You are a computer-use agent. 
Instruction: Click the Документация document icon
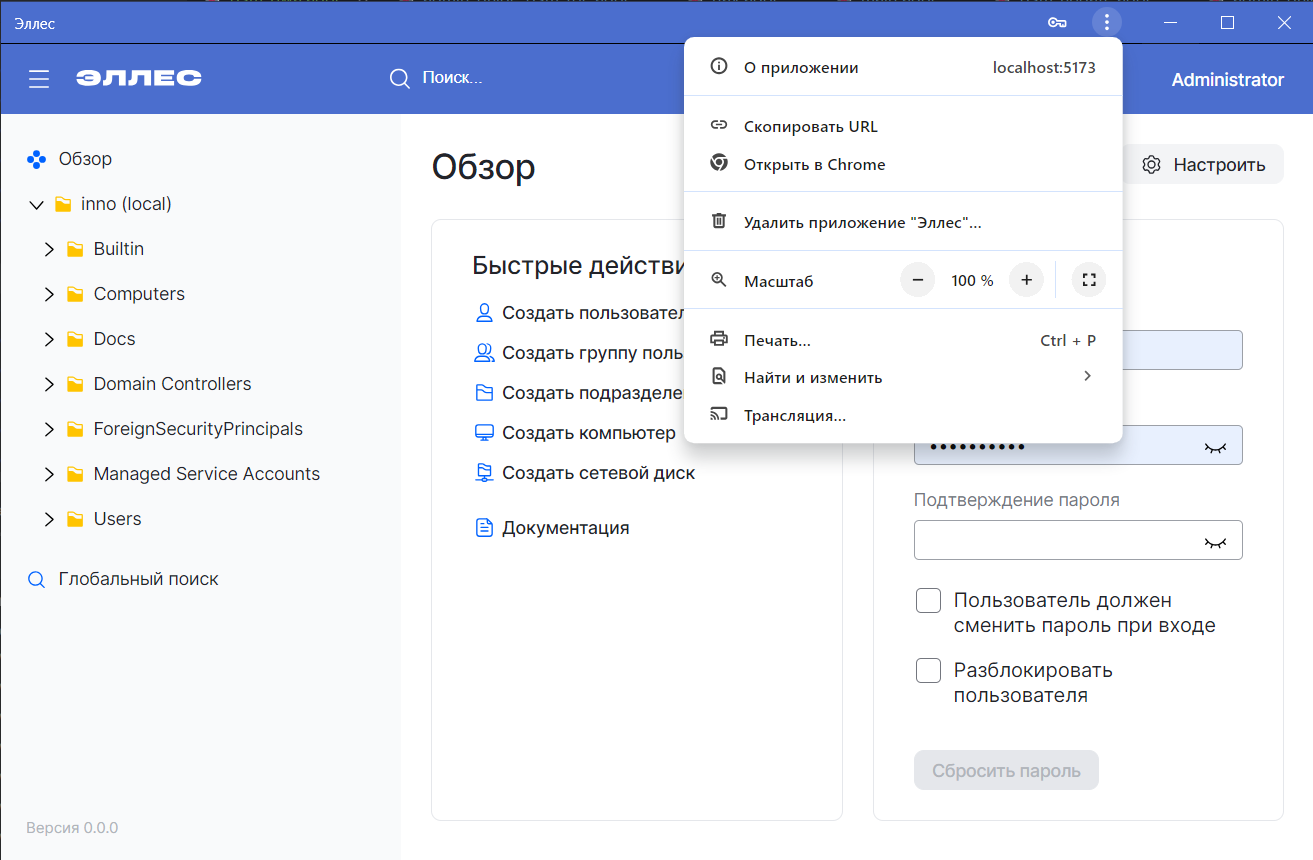(485, 527)
